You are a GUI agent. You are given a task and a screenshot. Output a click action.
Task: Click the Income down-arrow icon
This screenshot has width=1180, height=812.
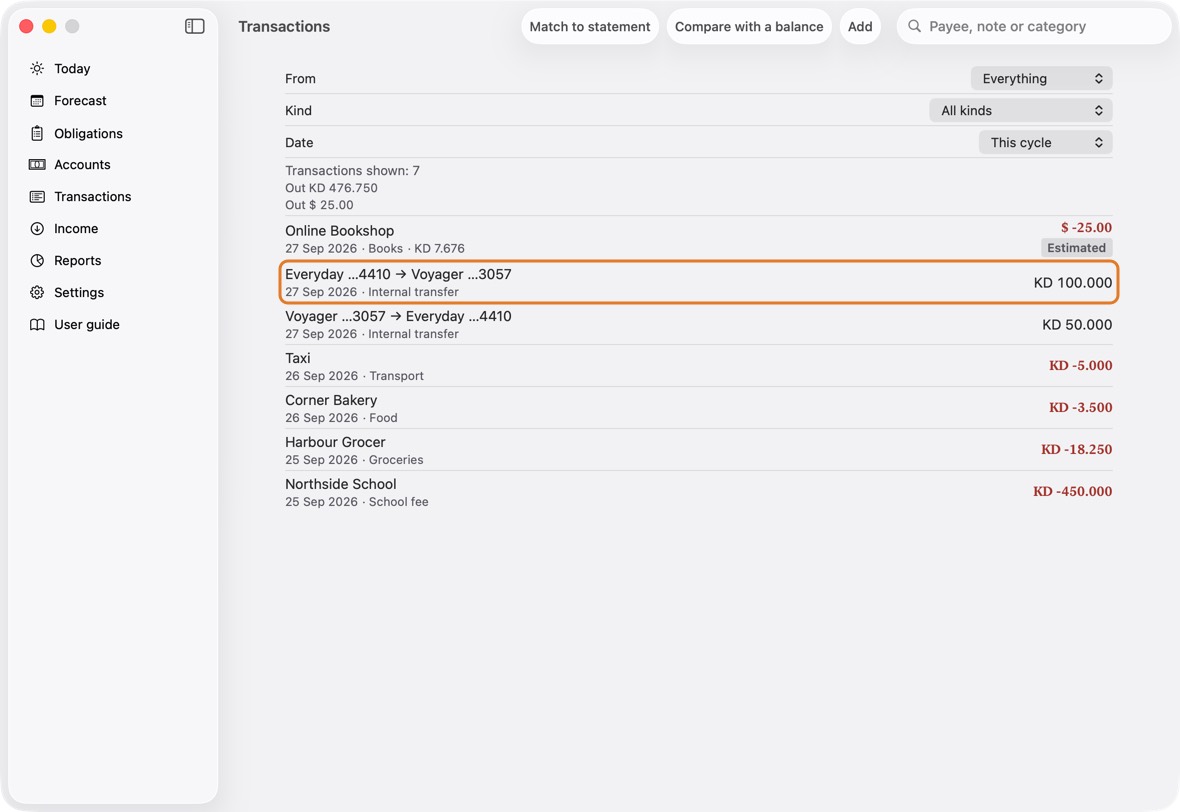(37, 229)
